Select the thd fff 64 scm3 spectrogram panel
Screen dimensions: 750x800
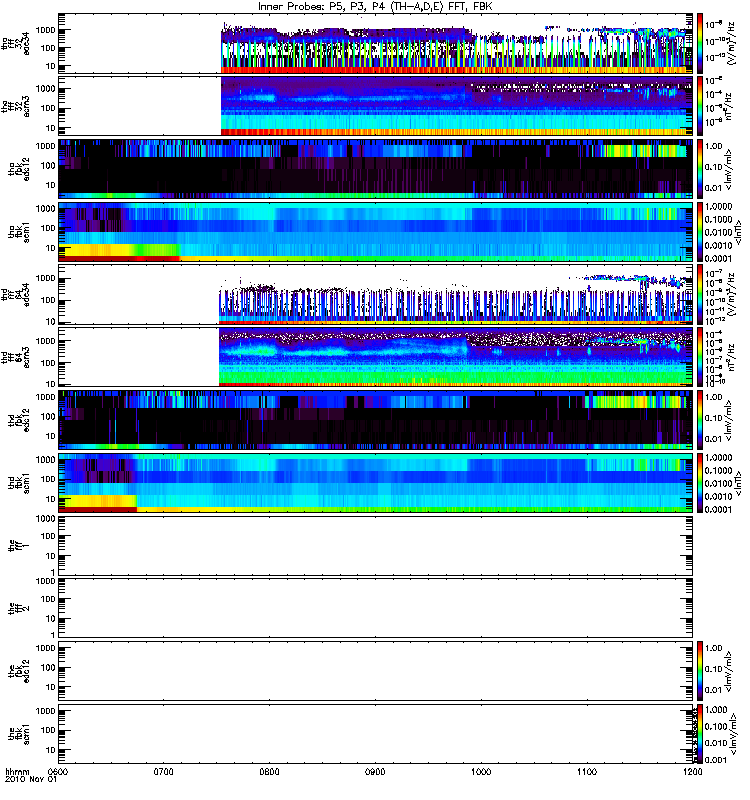pos(376,357)
